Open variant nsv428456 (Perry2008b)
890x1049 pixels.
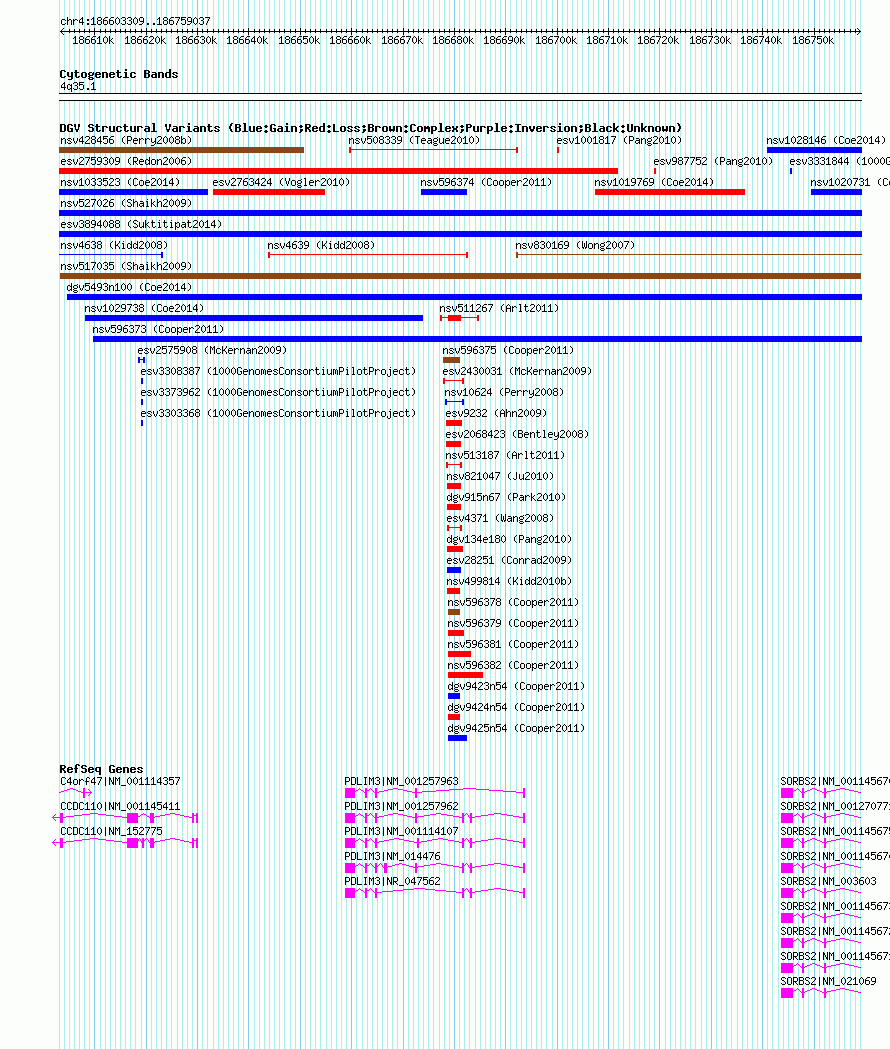(126, 140)
